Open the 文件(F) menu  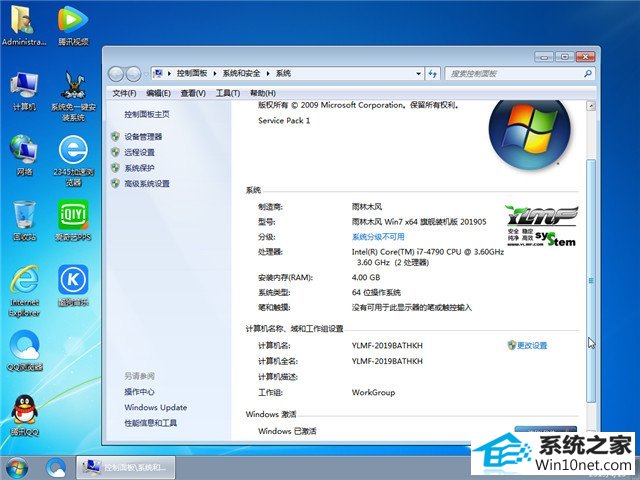coord(124,93)
